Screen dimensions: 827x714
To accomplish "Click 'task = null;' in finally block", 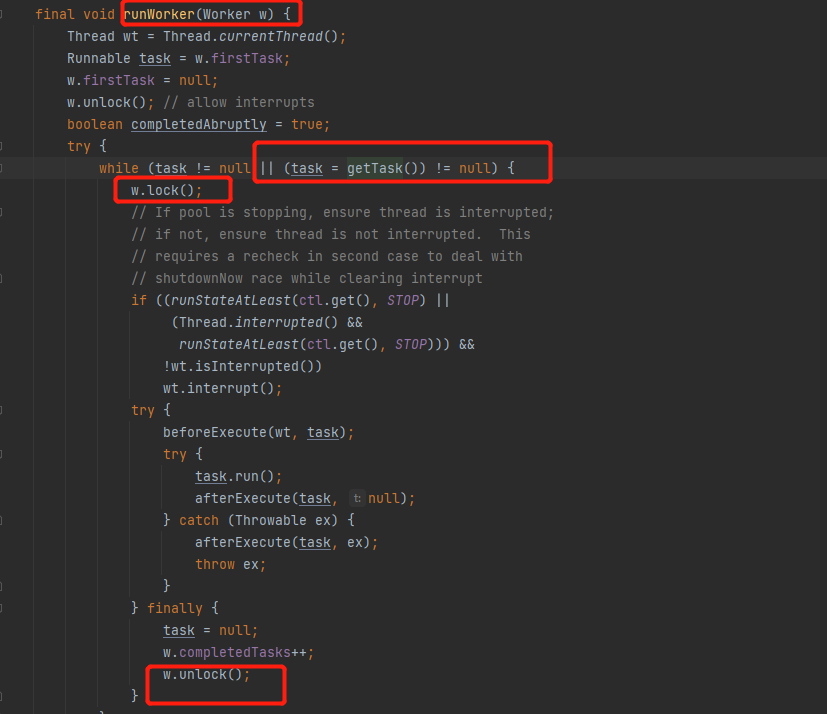I will (x=210, y=631).
